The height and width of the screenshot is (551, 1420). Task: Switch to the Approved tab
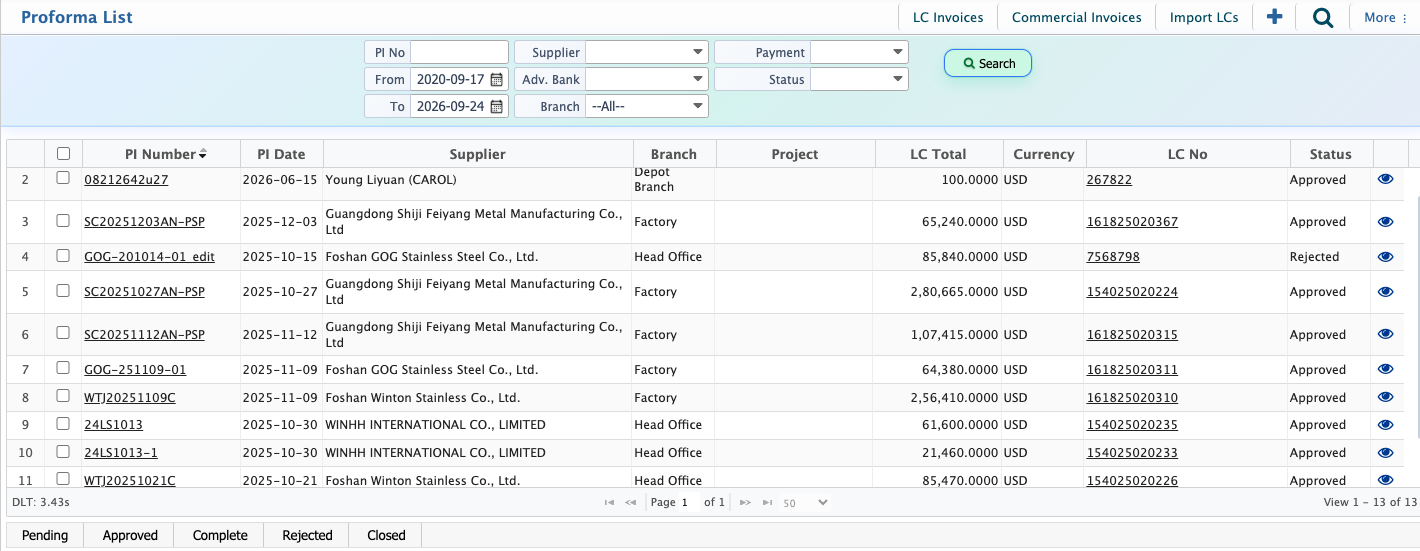tap(130, 535)
